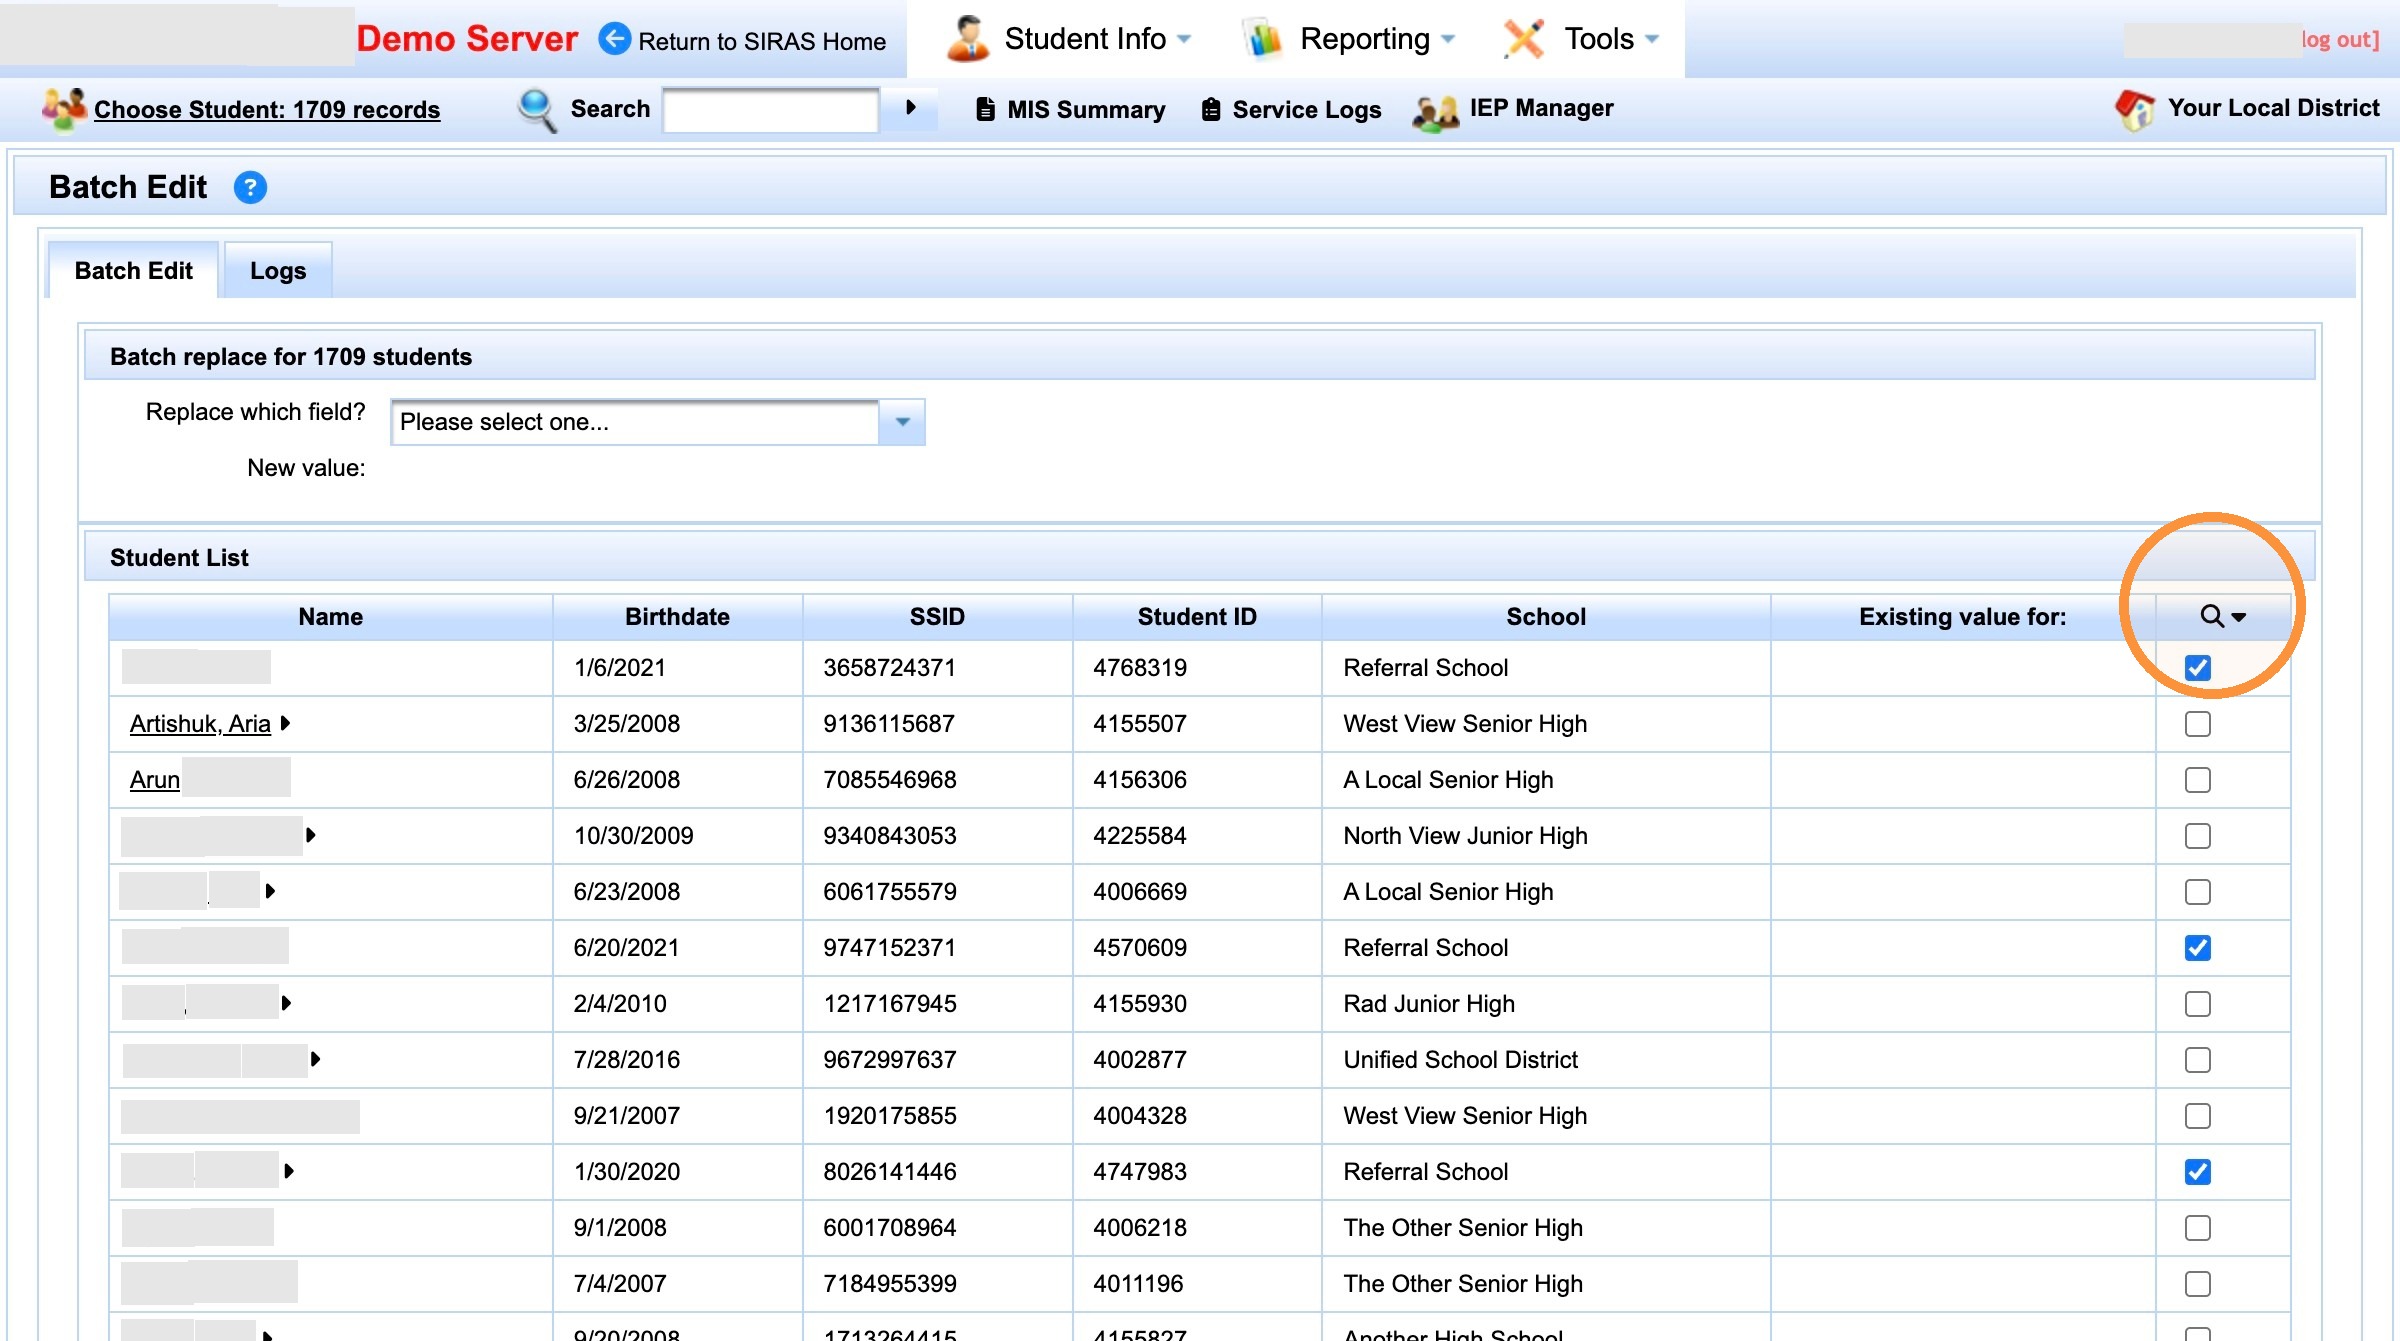Click the Your Local District schoolhouse icon
This screenshot has width=2400, height=1341.
point(2135,109)
